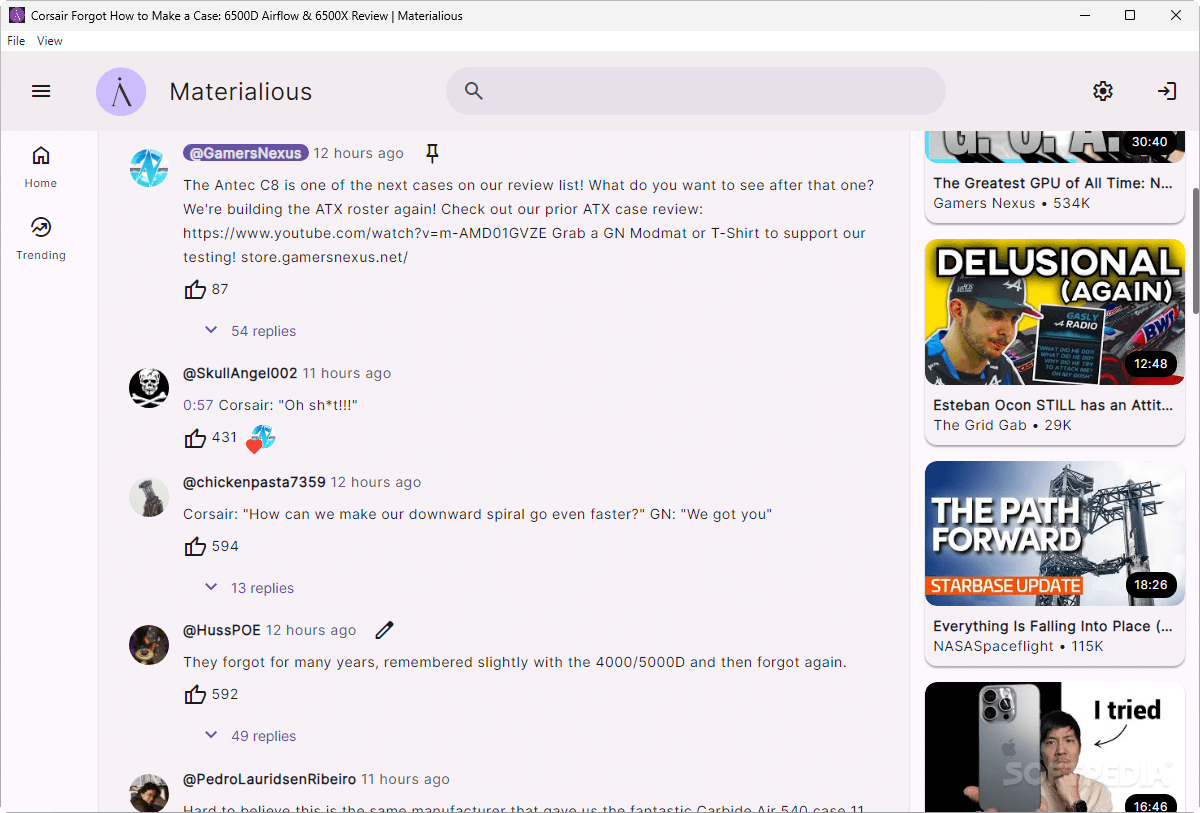Click 'Everything Is Falling Into Place' title

pos(1053,626)
